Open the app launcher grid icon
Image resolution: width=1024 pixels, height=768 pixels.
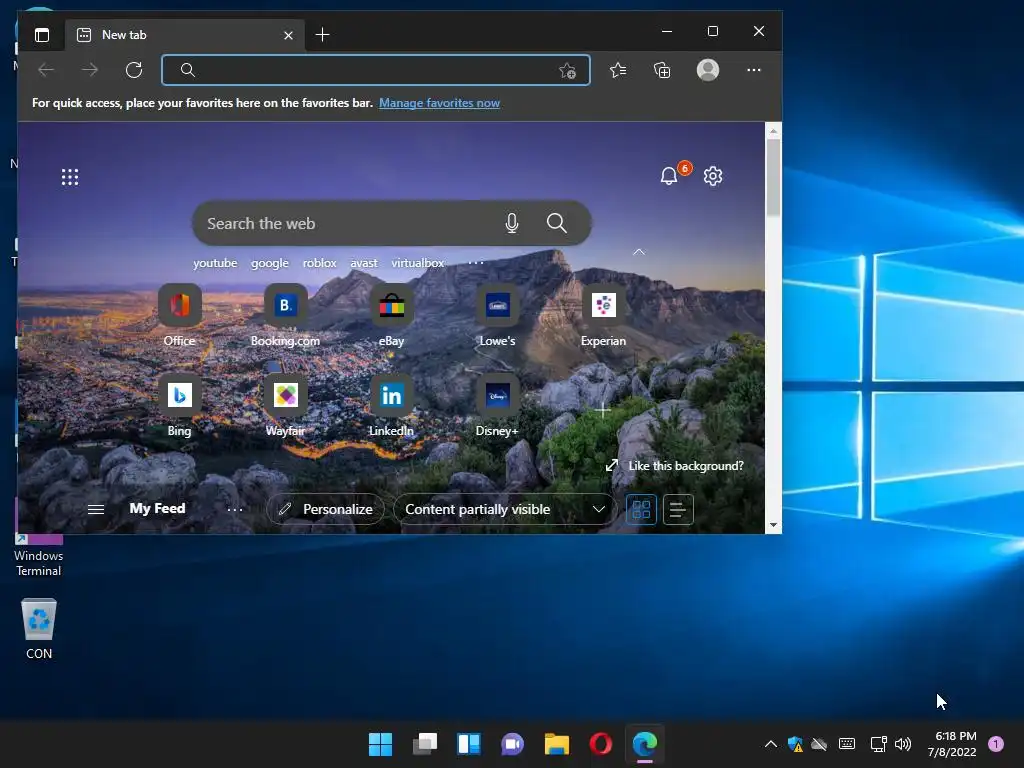[70, 177]
